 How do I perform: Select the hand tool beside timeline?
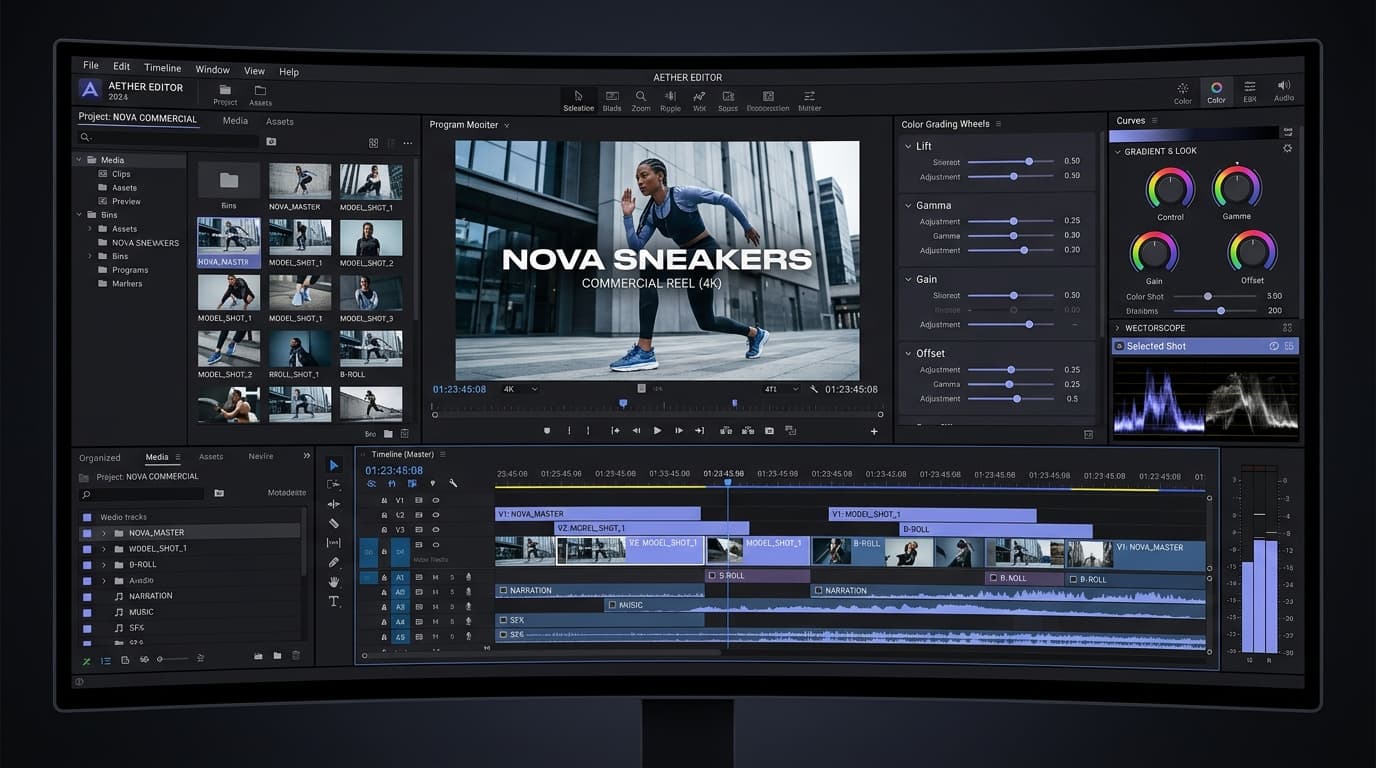[334, 581]
